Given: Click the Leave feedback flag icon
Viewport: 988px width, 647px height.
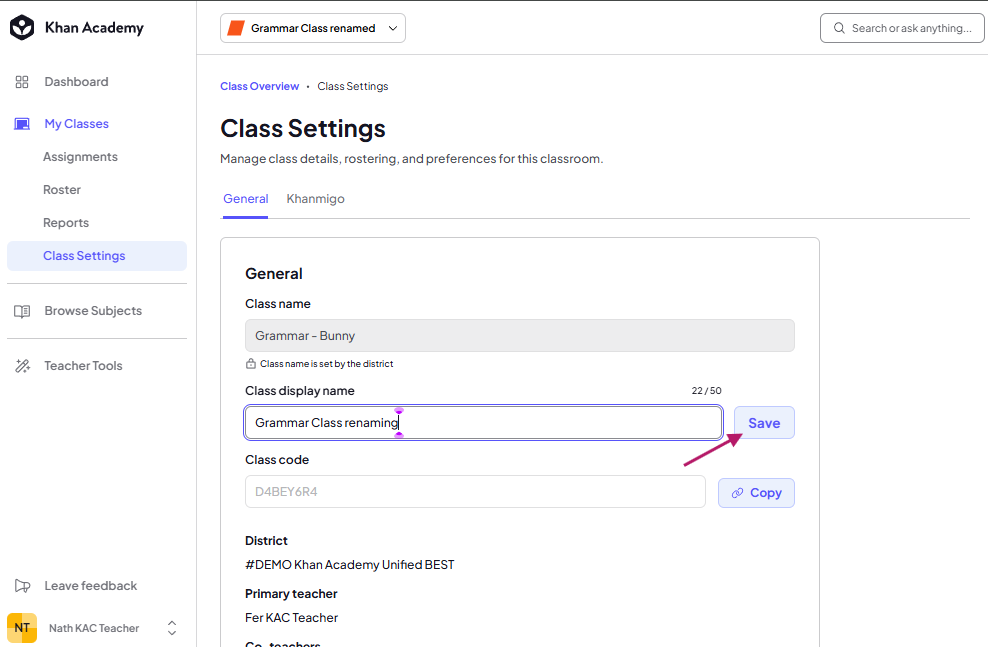Looking at the screenshot, I should click(x=22, y=586).
